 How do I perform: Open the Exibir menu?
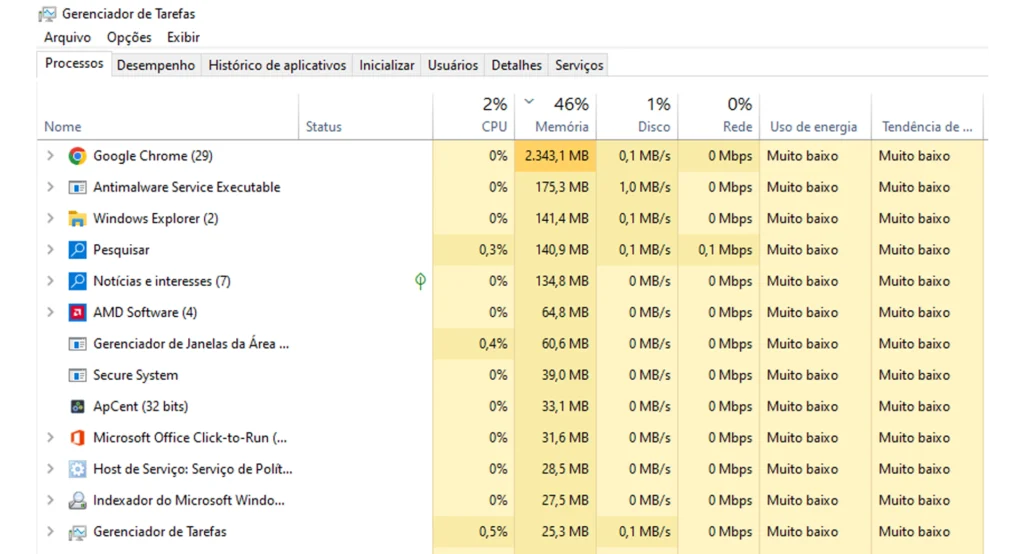point(184,37)
